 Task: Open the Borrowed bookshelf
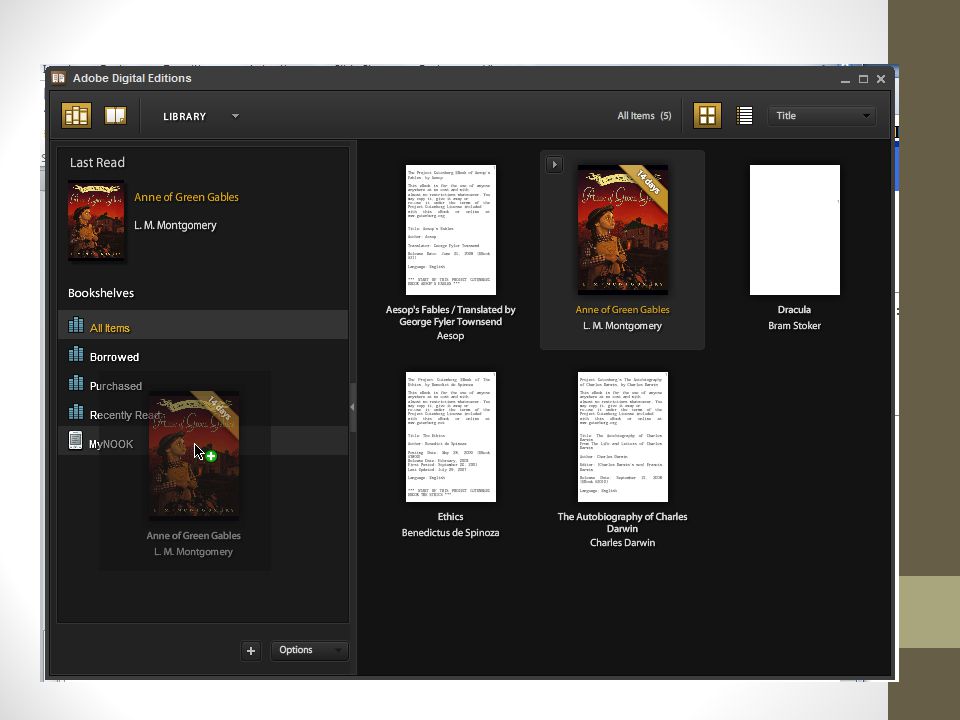(203, 356)
